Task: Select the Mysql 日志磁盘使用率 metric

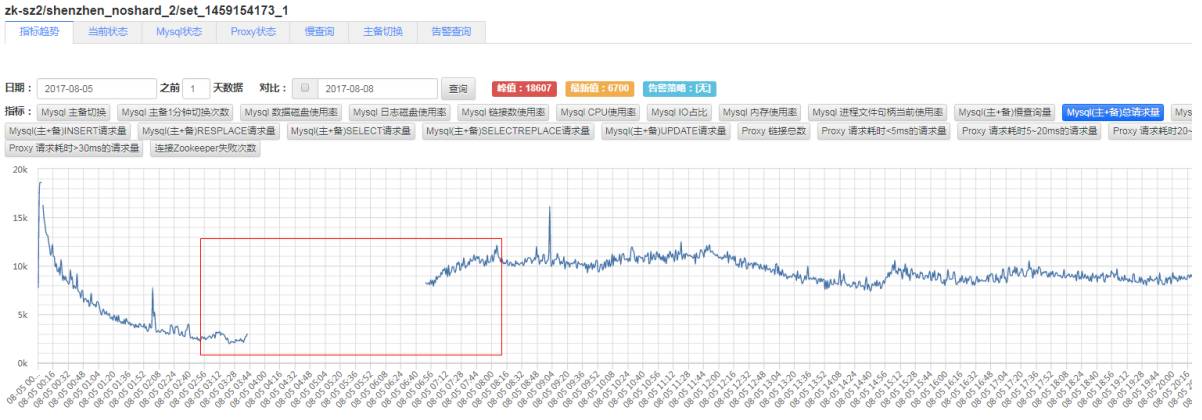Action: 401,112
